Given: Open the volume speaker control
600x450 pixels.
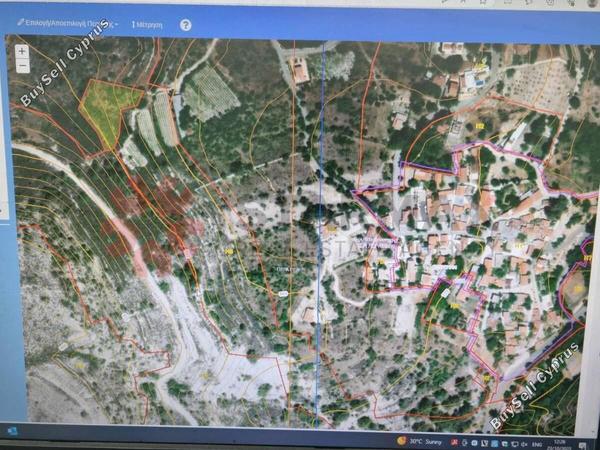Looking at the screenshot, I should tap(524, 445).
